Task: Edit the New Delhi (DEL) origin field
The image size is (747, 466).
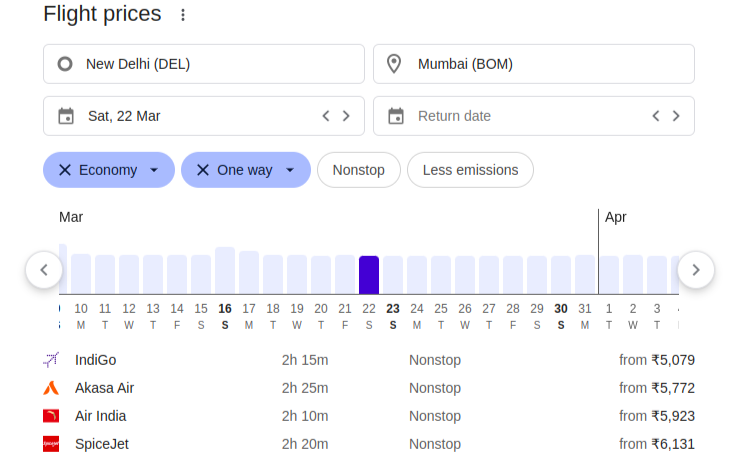Action: point(204,64)
